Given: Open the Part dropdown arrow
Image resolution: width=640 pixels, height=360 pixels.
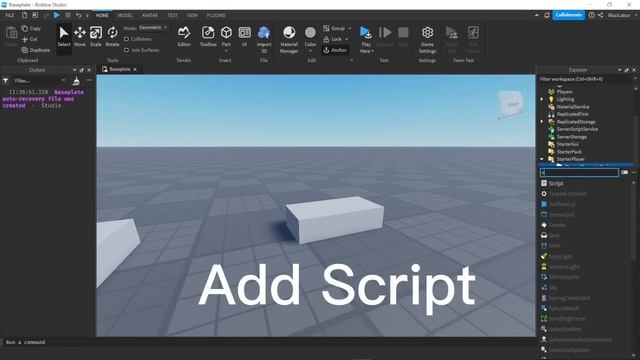Looking at the screenshot, I should [x=226, y=51].
